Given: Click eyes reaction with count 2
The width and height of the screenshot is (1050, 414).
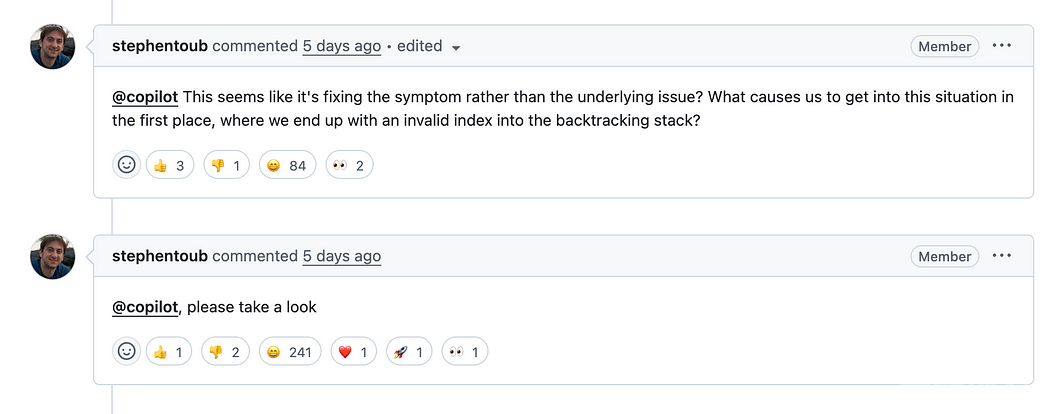Looking at the screenshot, I should [x=349, y=165].
